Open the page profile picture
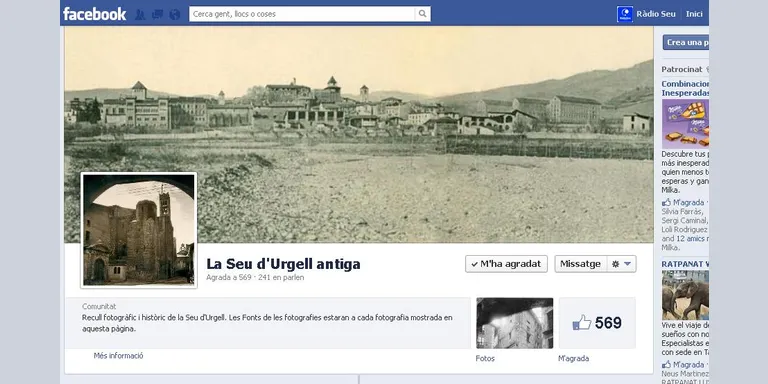The image size is (768, 384). click(x=139, y=230)
